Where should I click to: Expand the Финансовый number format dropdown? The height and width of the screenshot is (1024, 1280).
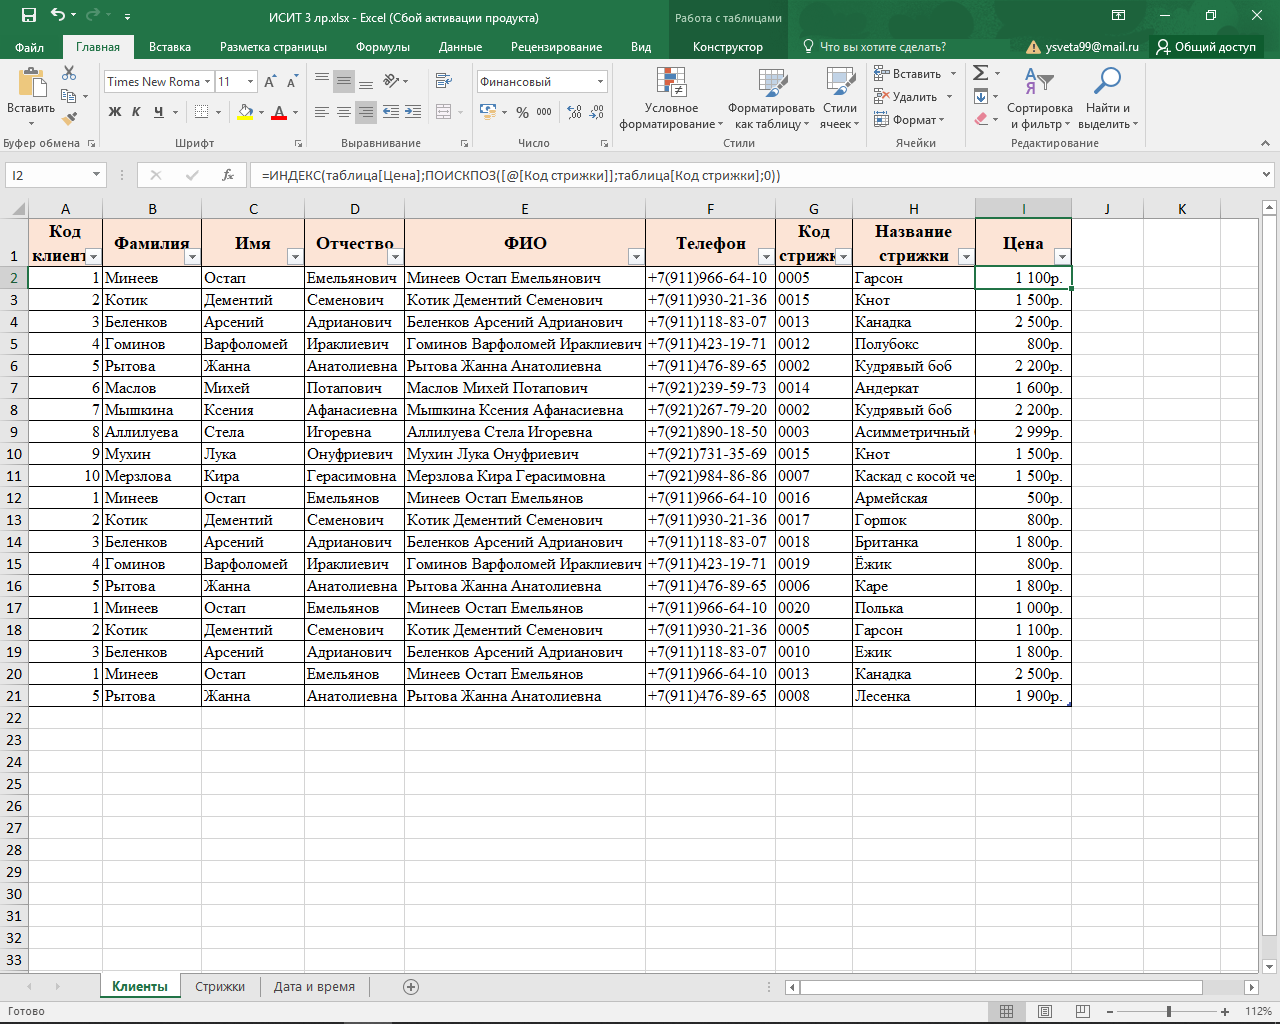600,82
